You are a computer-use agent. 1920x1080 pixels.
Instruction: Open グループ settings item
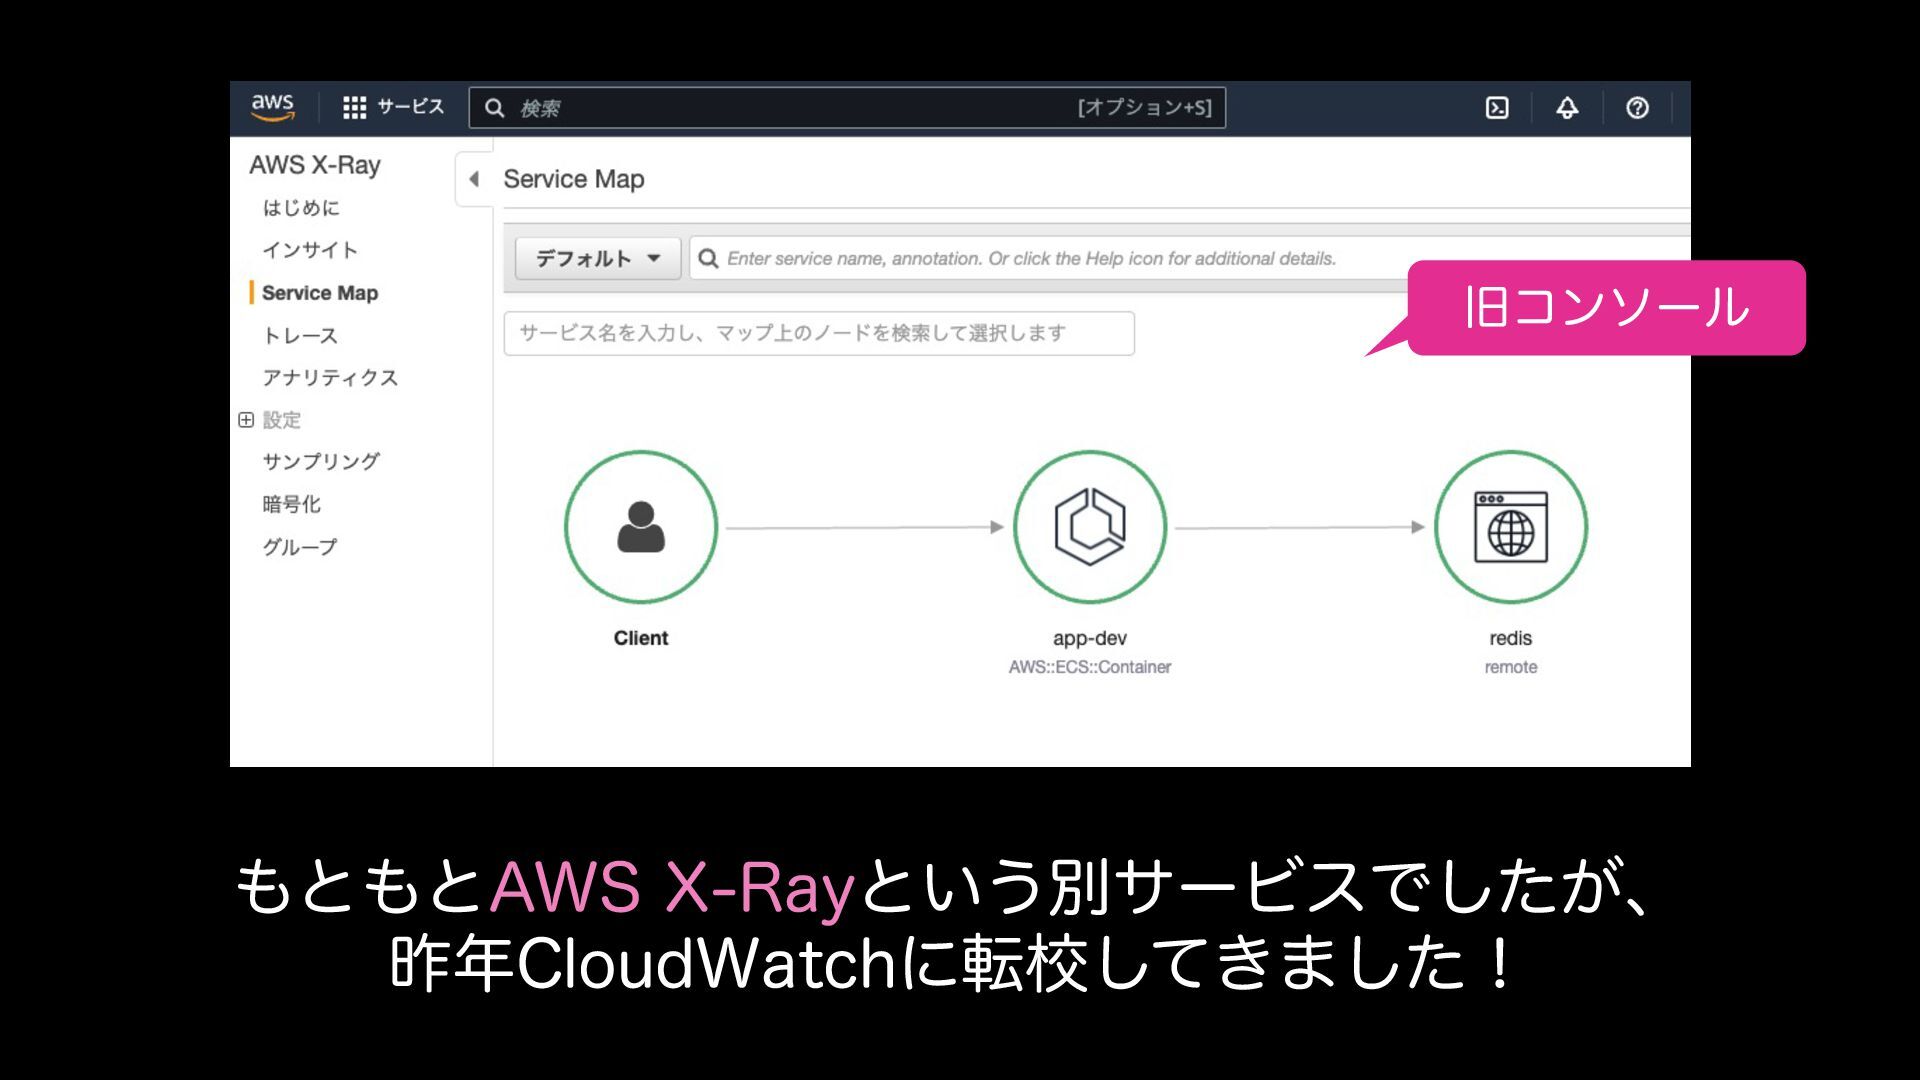[x=300, y=547]
